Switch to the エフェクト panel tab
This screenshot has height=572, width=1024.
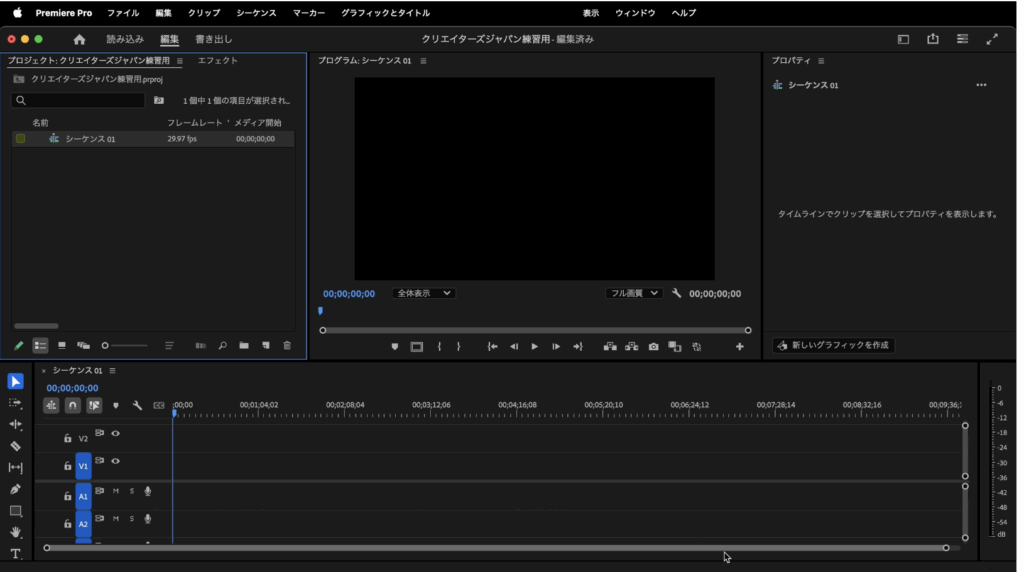click(x=217, y=61)
